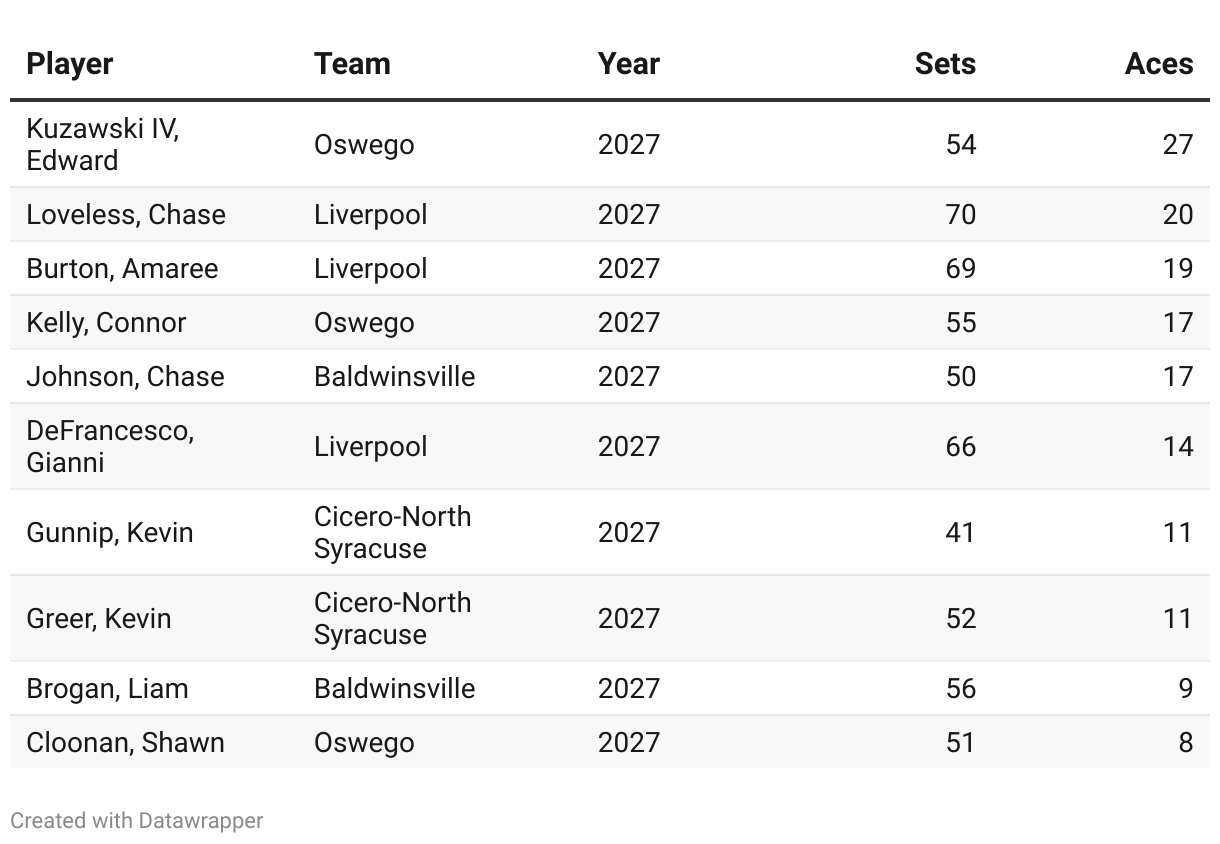
Task: Click the Player column header
Action: (70, 64)
